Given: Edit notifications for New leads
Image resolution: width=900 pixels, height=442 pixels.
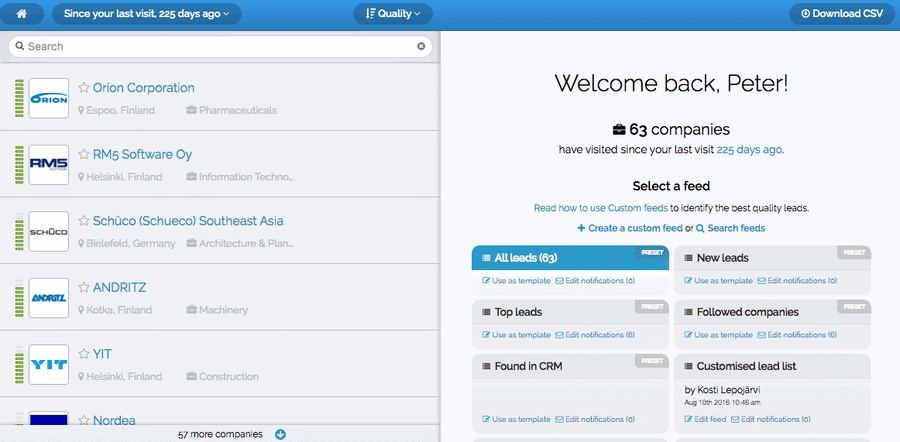Looking at the screenshot, I should pos(797,281).
